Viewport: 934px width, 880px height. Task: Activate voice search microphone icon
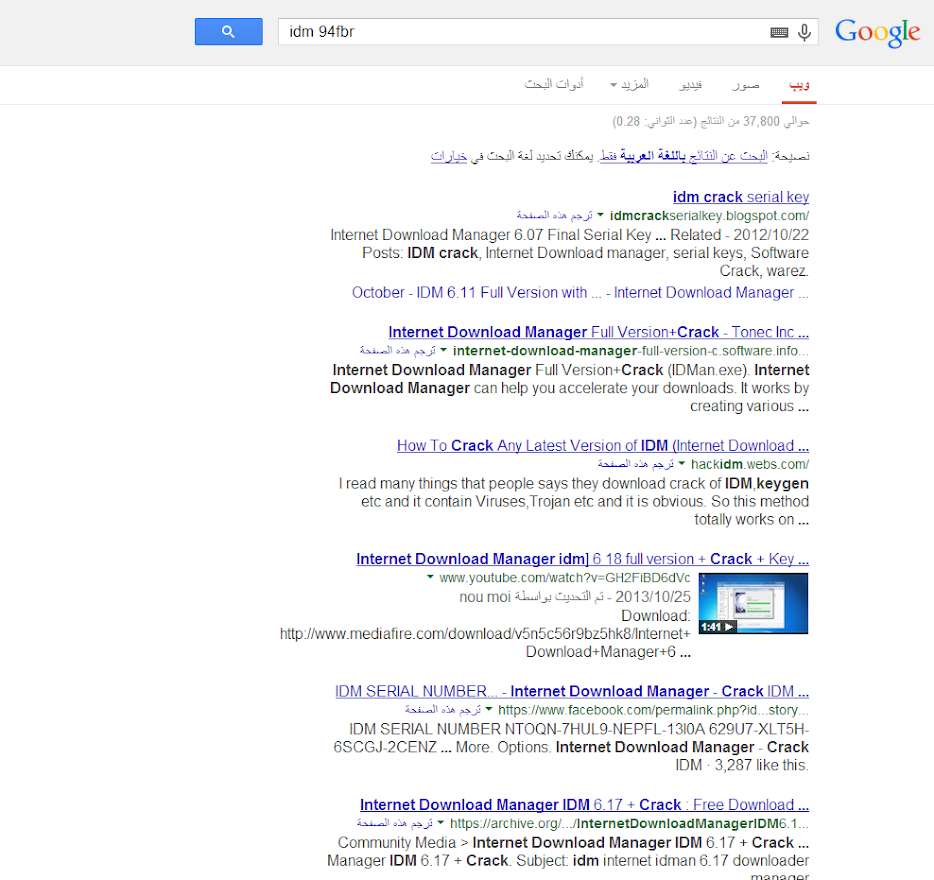tap(804, 32)
